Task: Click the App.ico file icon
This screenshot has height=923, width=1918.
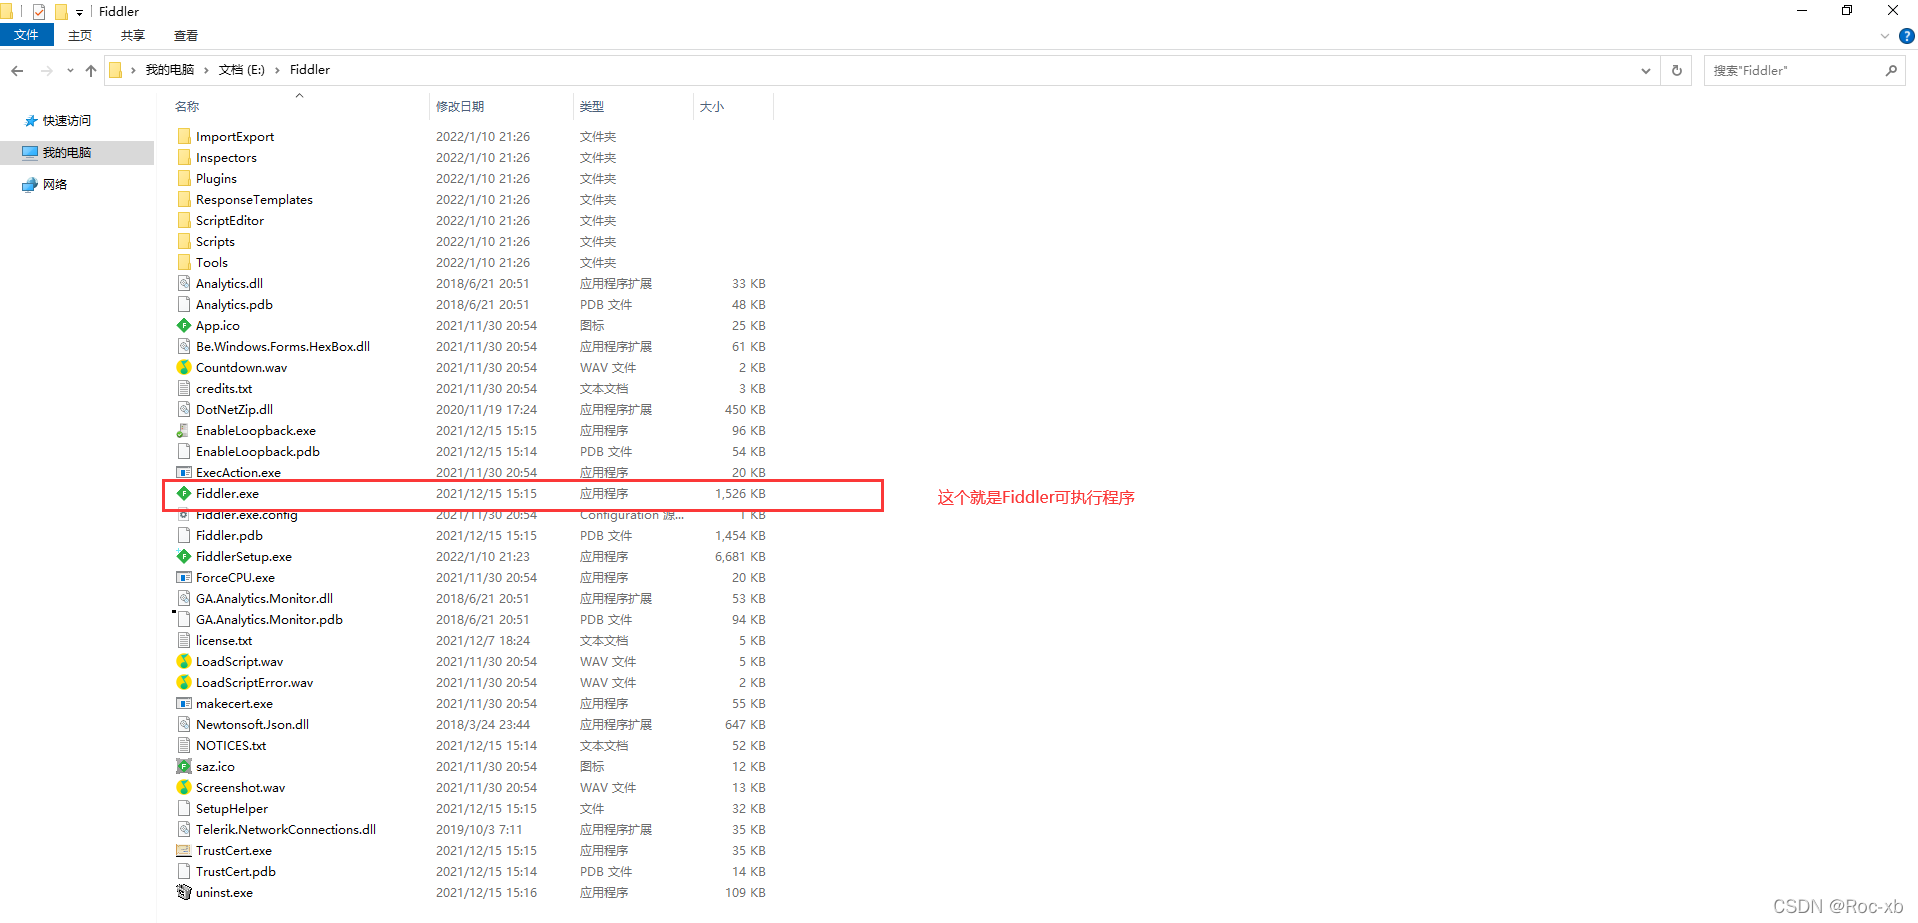Action: pyautogui.click(x=184, y=325)
